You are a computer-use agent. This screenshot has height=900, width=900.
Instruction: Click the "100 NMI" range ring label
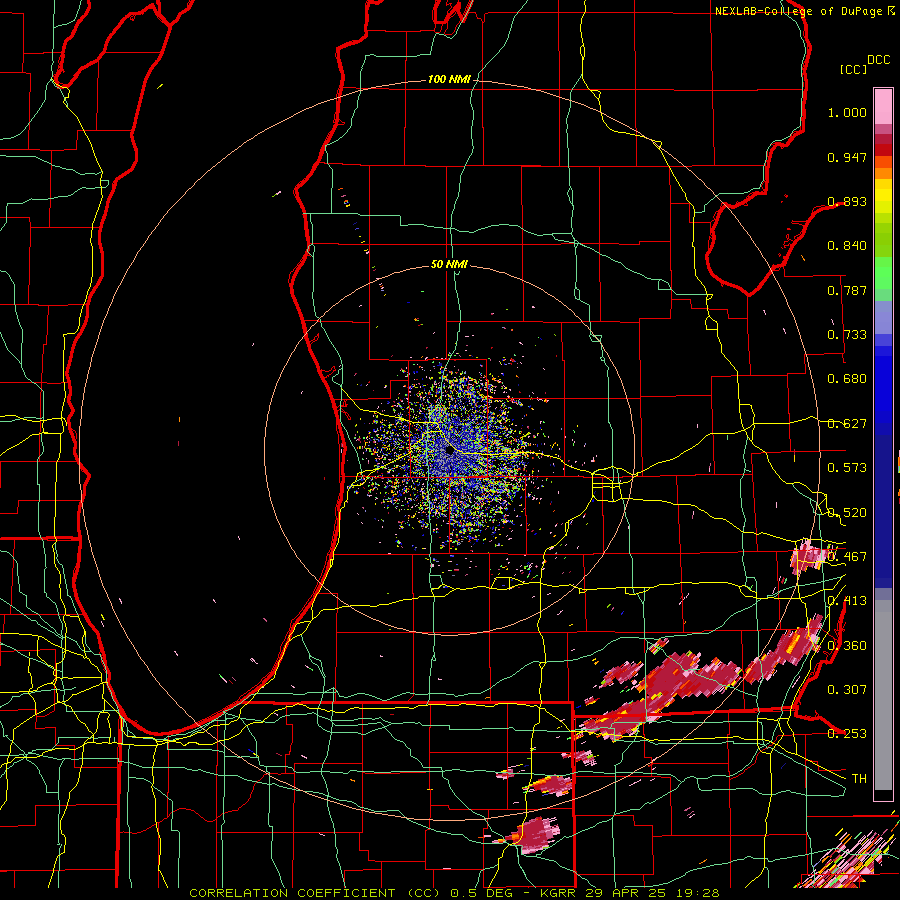point(449,79)
